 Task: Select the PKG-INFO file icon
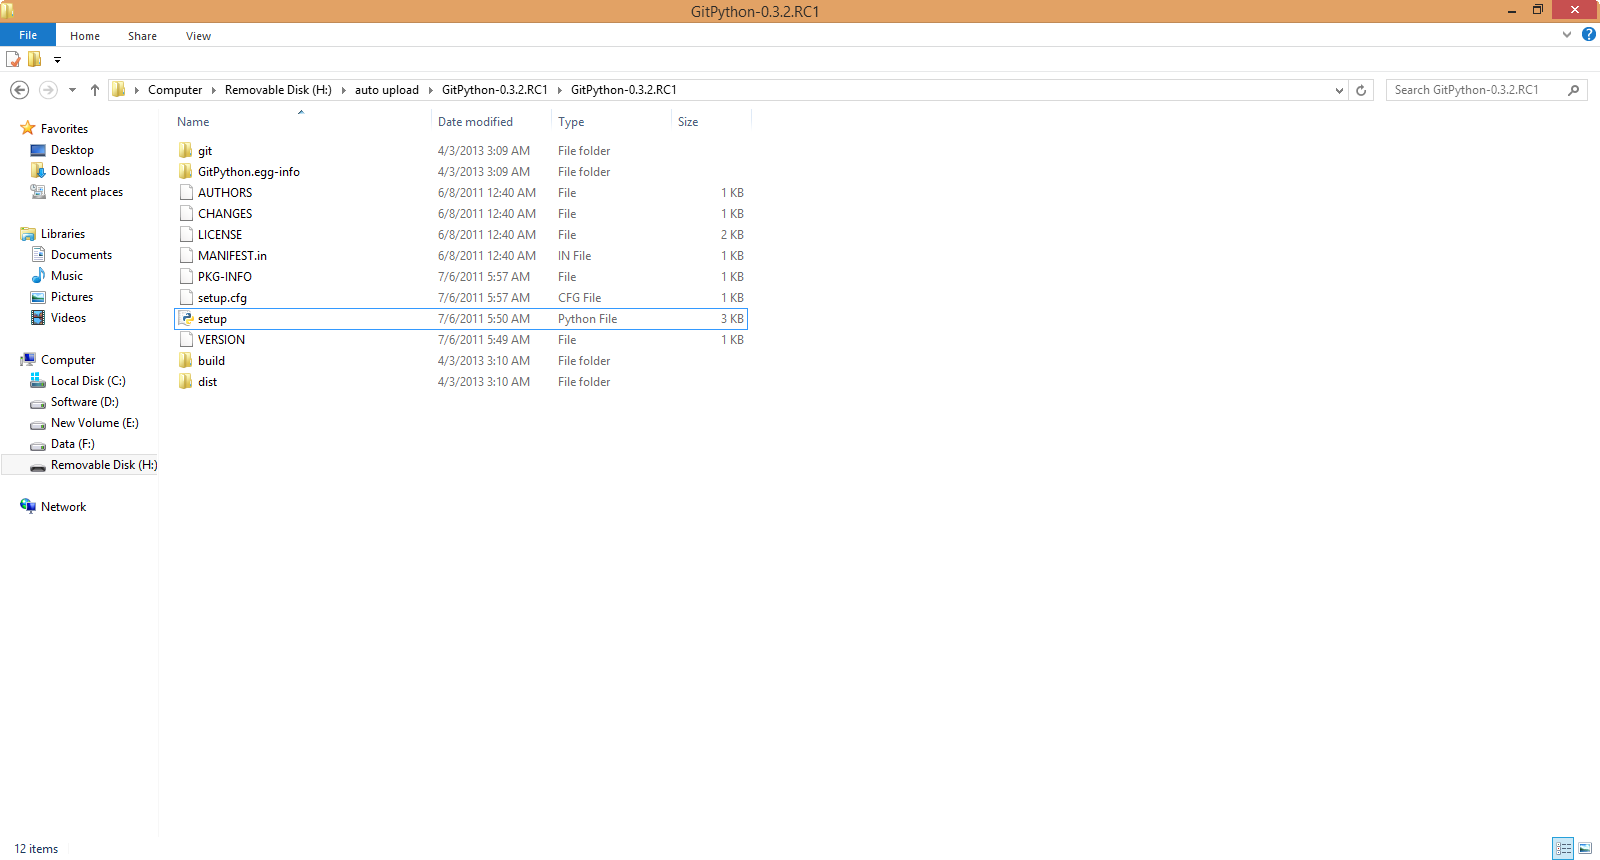pyautogui.click(x=186, y=276)
